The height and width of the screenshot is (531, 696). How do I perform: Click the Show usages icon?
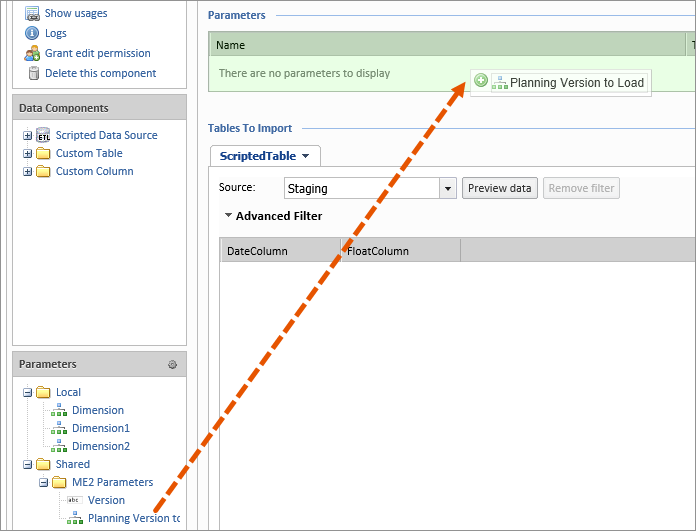click(x=32, y=14)
